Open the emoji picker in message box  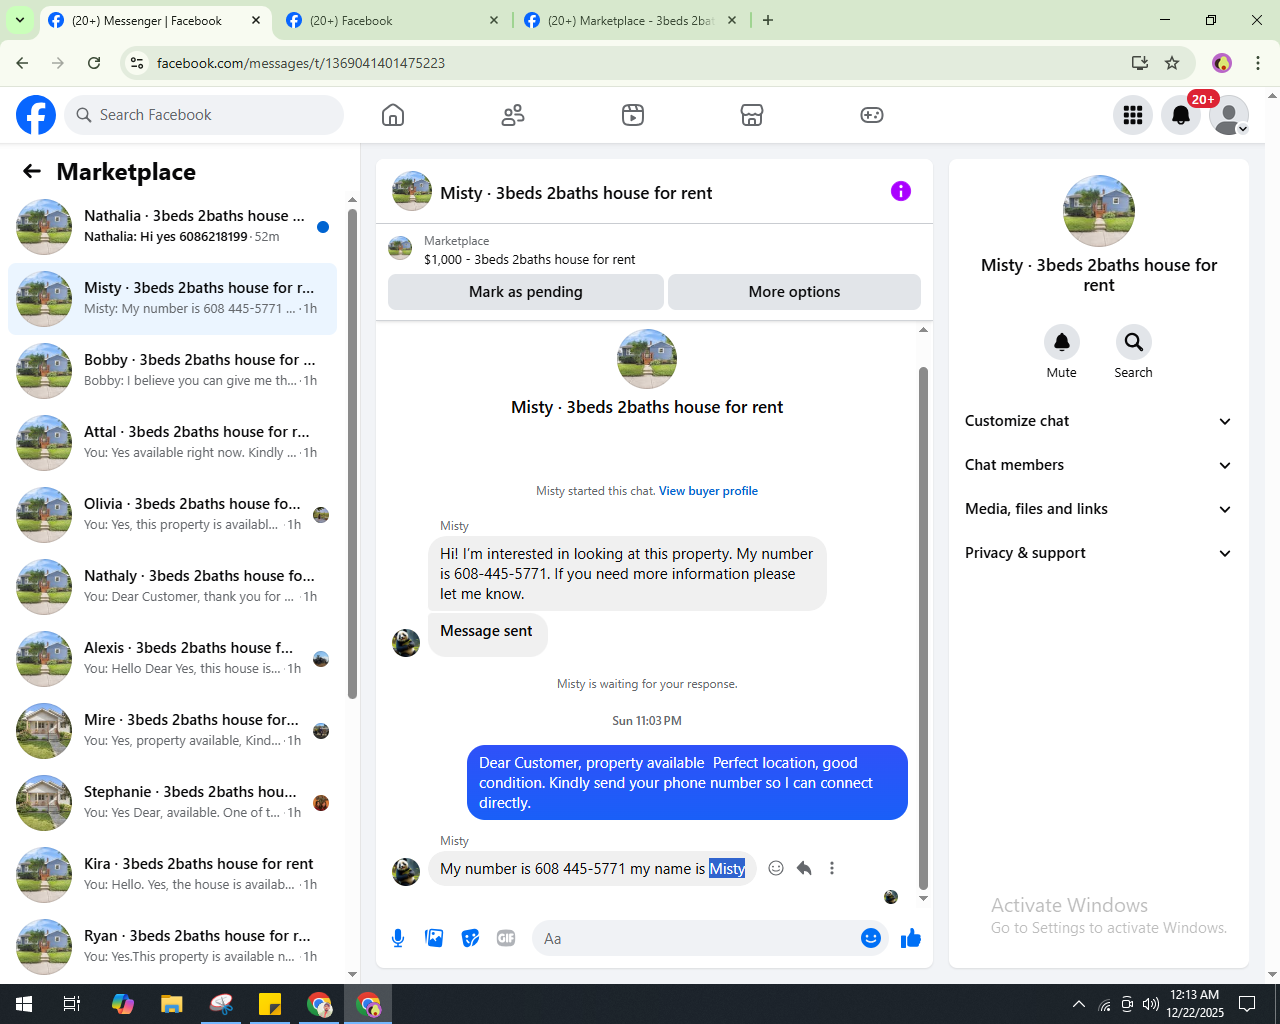pos(871,938)
